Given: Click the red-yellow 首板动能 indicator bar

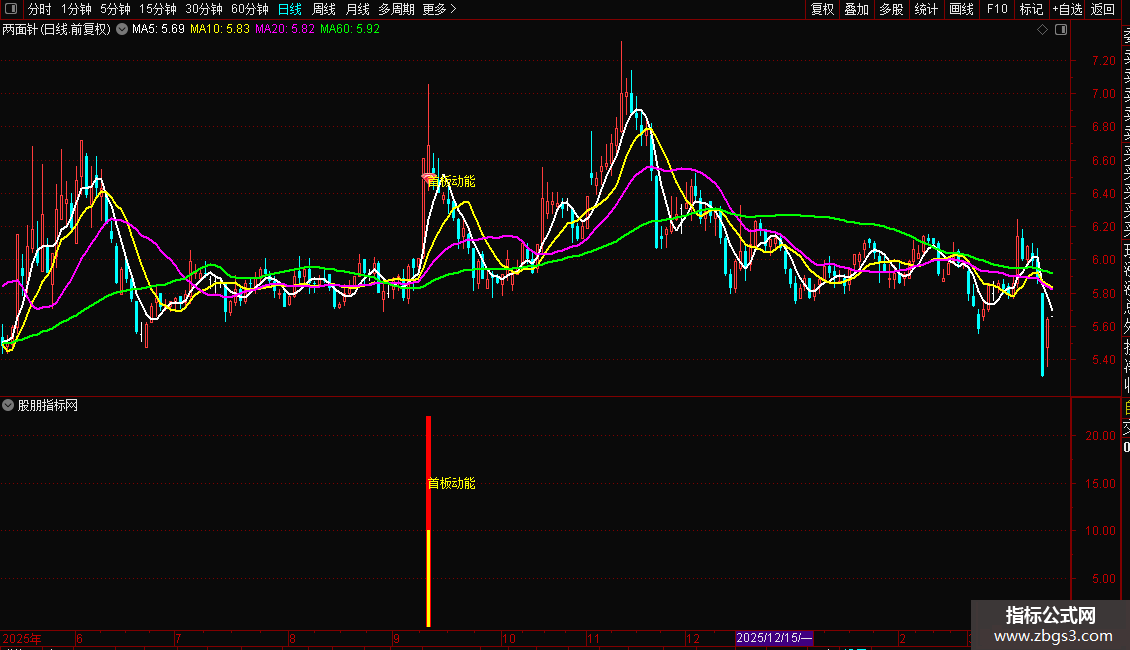Looking at the screenshot, I should pos(429,520).
